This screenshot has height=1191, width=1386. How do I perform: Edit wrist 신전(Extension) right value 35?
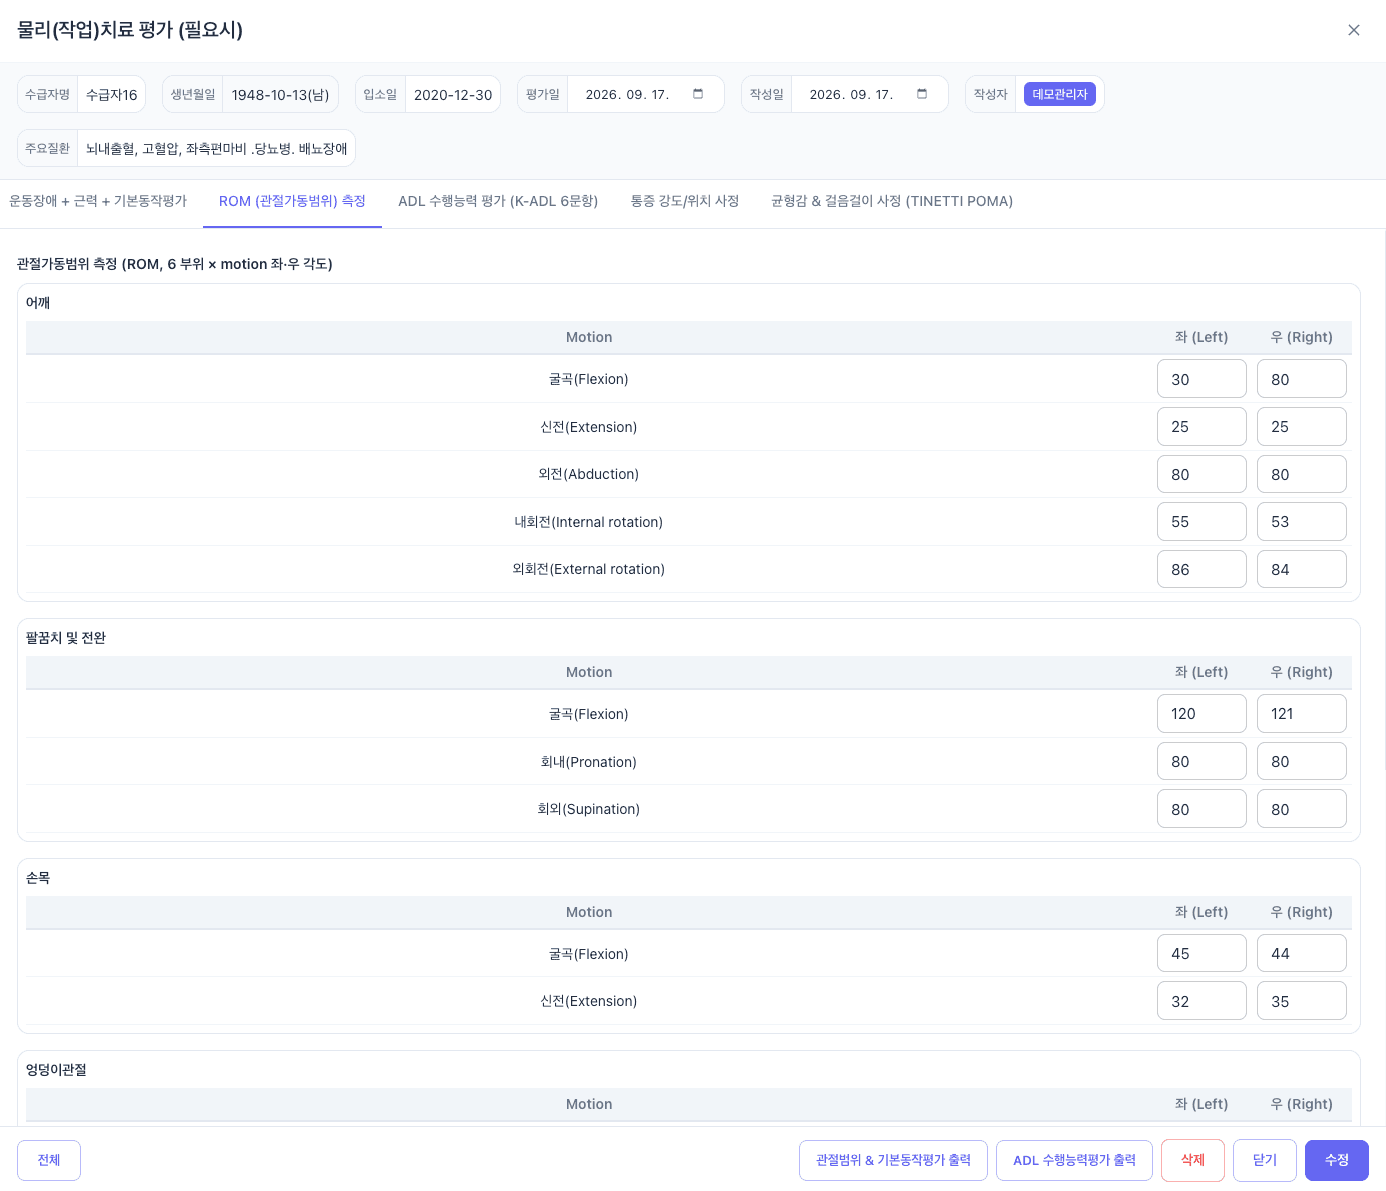coord(1302,1001)
